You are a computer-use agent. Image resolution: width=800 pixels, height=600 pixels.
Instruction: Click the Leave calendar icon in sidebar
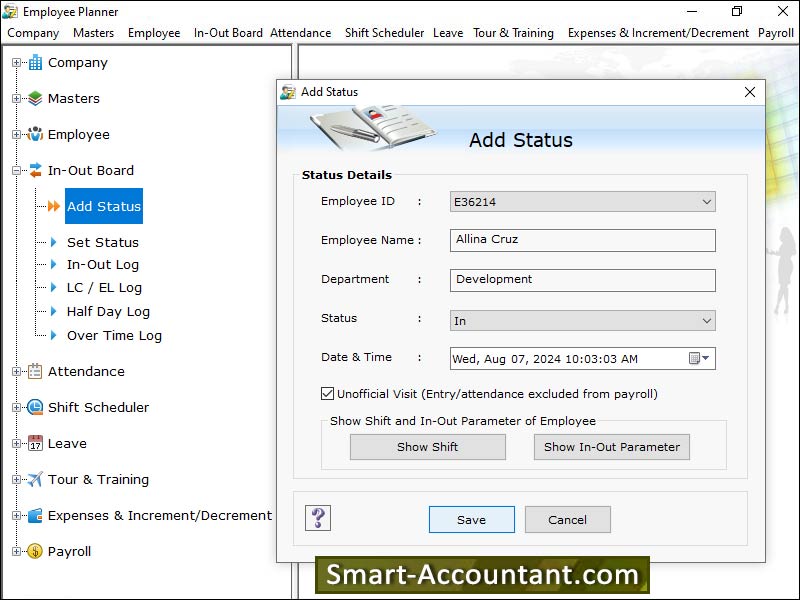point(35,444)
